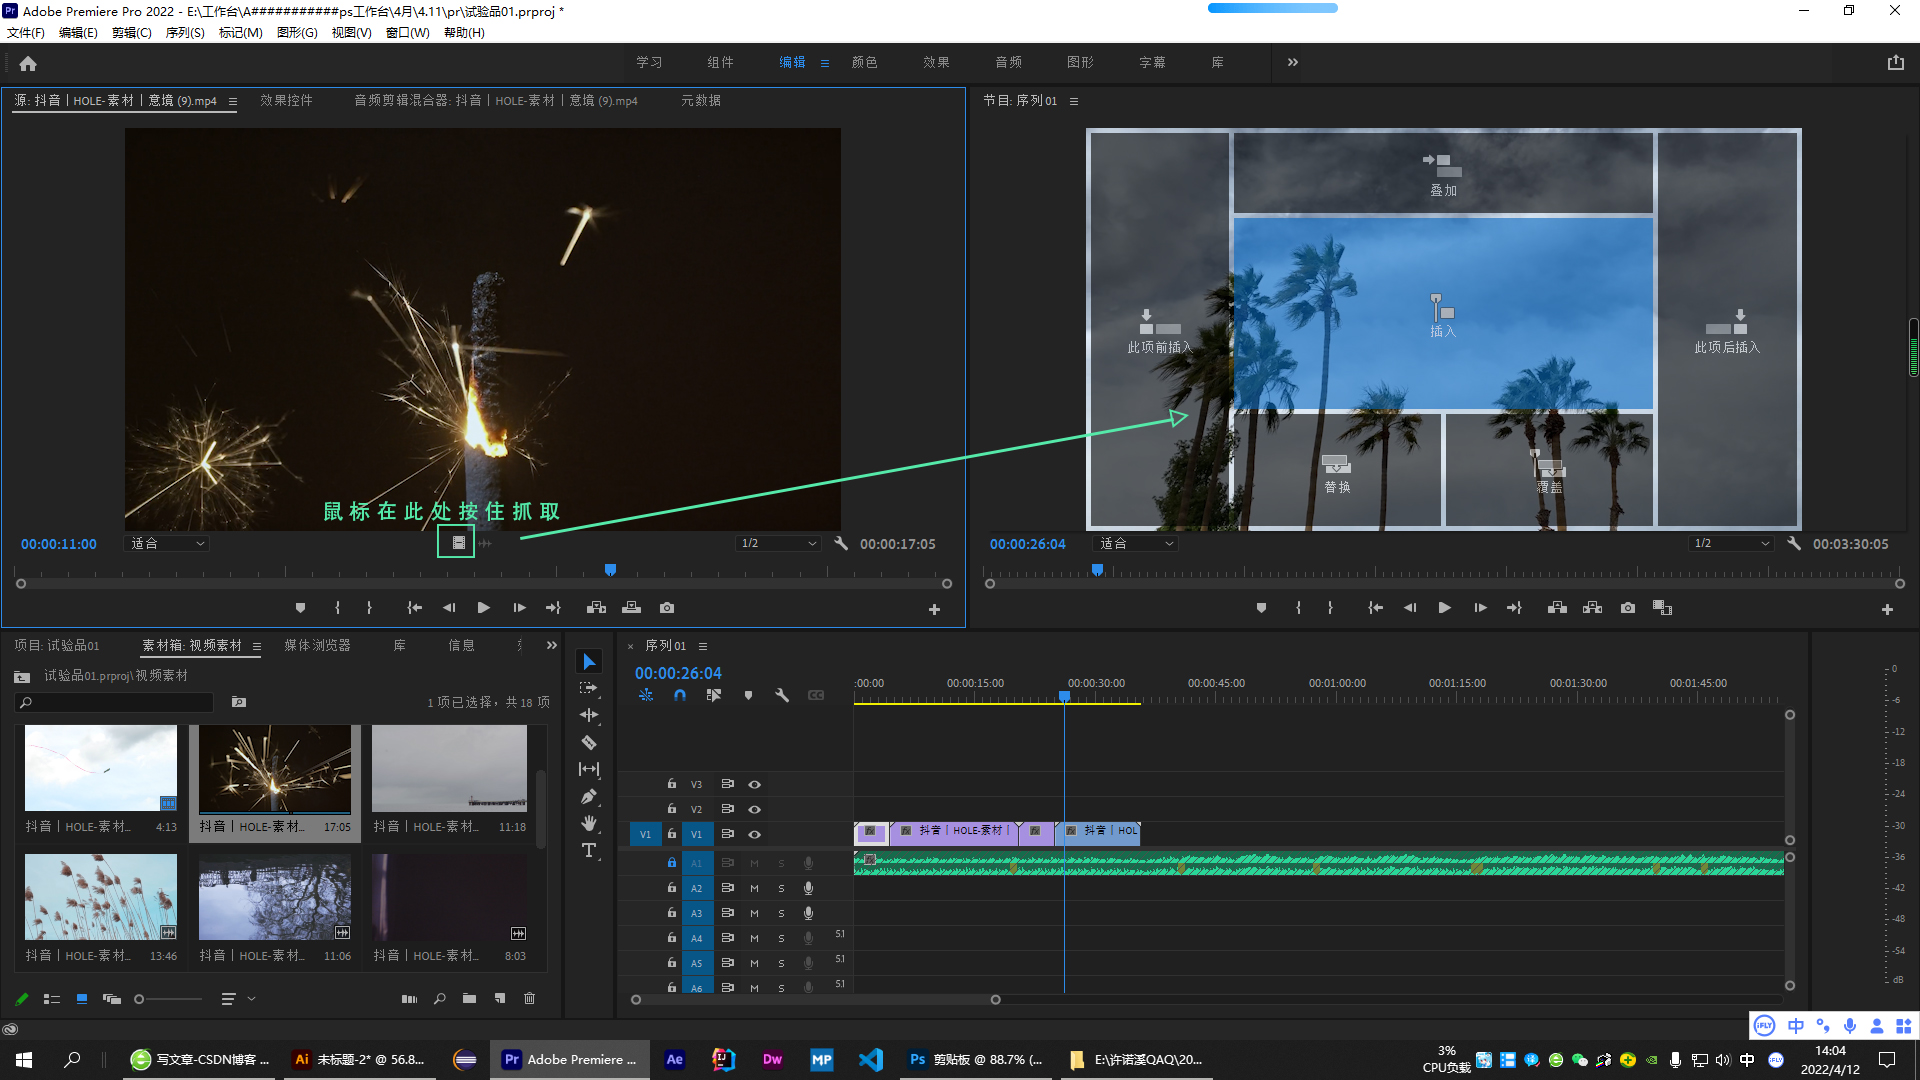Select the Razor tool

tap(589, 742)
